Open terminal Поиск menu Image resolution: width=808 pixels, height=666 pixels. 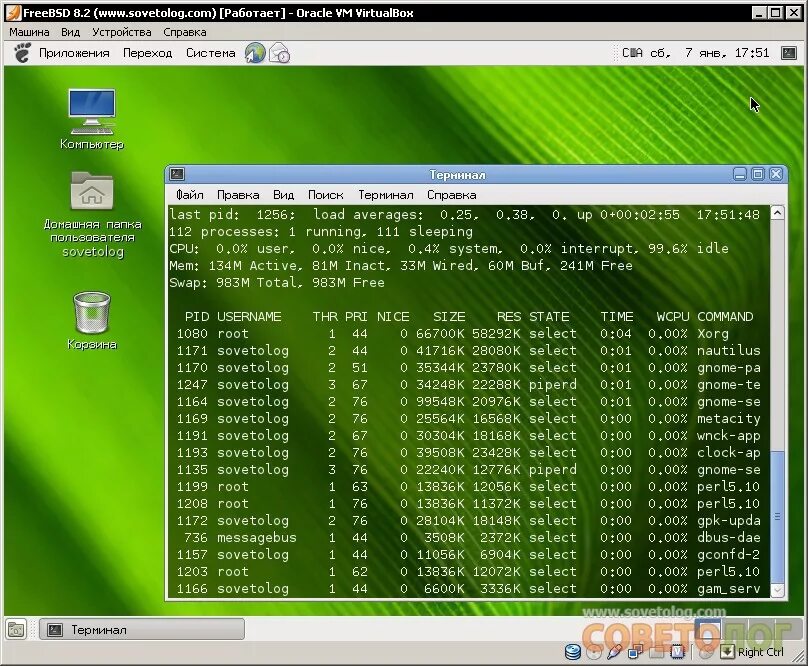tap(326, 195)
